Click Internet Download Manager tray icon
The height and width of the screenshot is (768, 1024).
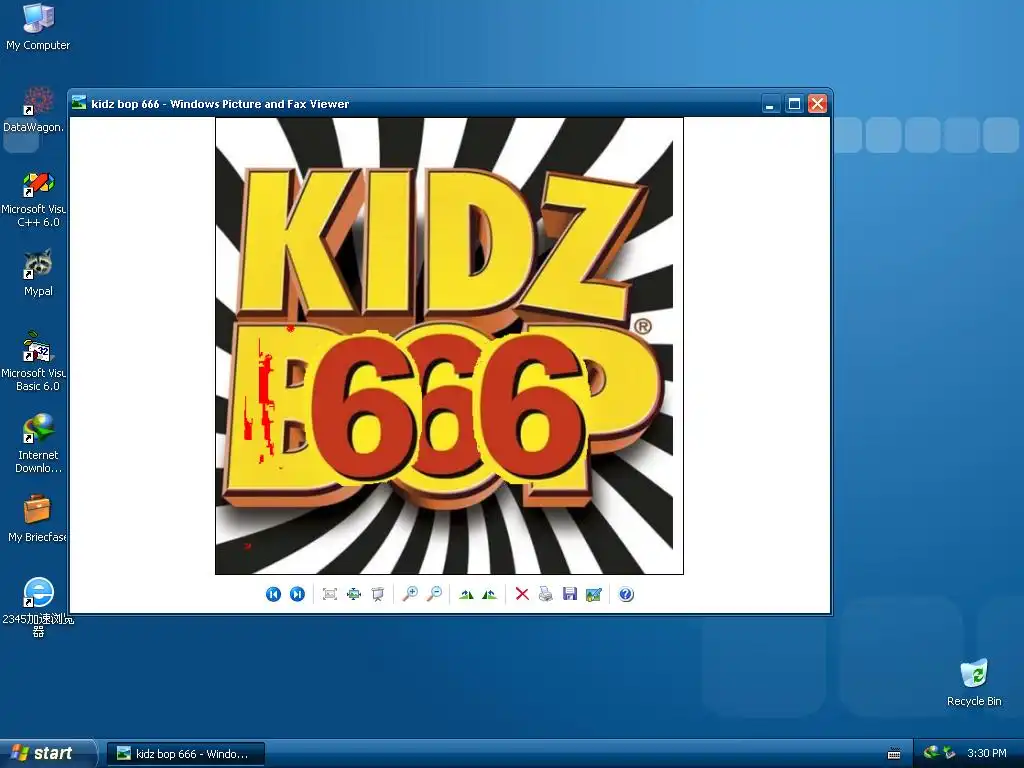coord(932,753)
